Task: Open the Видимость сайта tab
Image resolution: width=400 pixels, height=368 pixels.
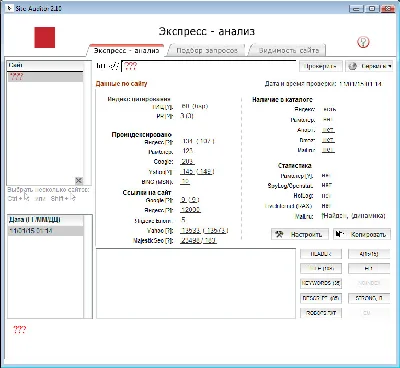Action: [x=289, y=50]
